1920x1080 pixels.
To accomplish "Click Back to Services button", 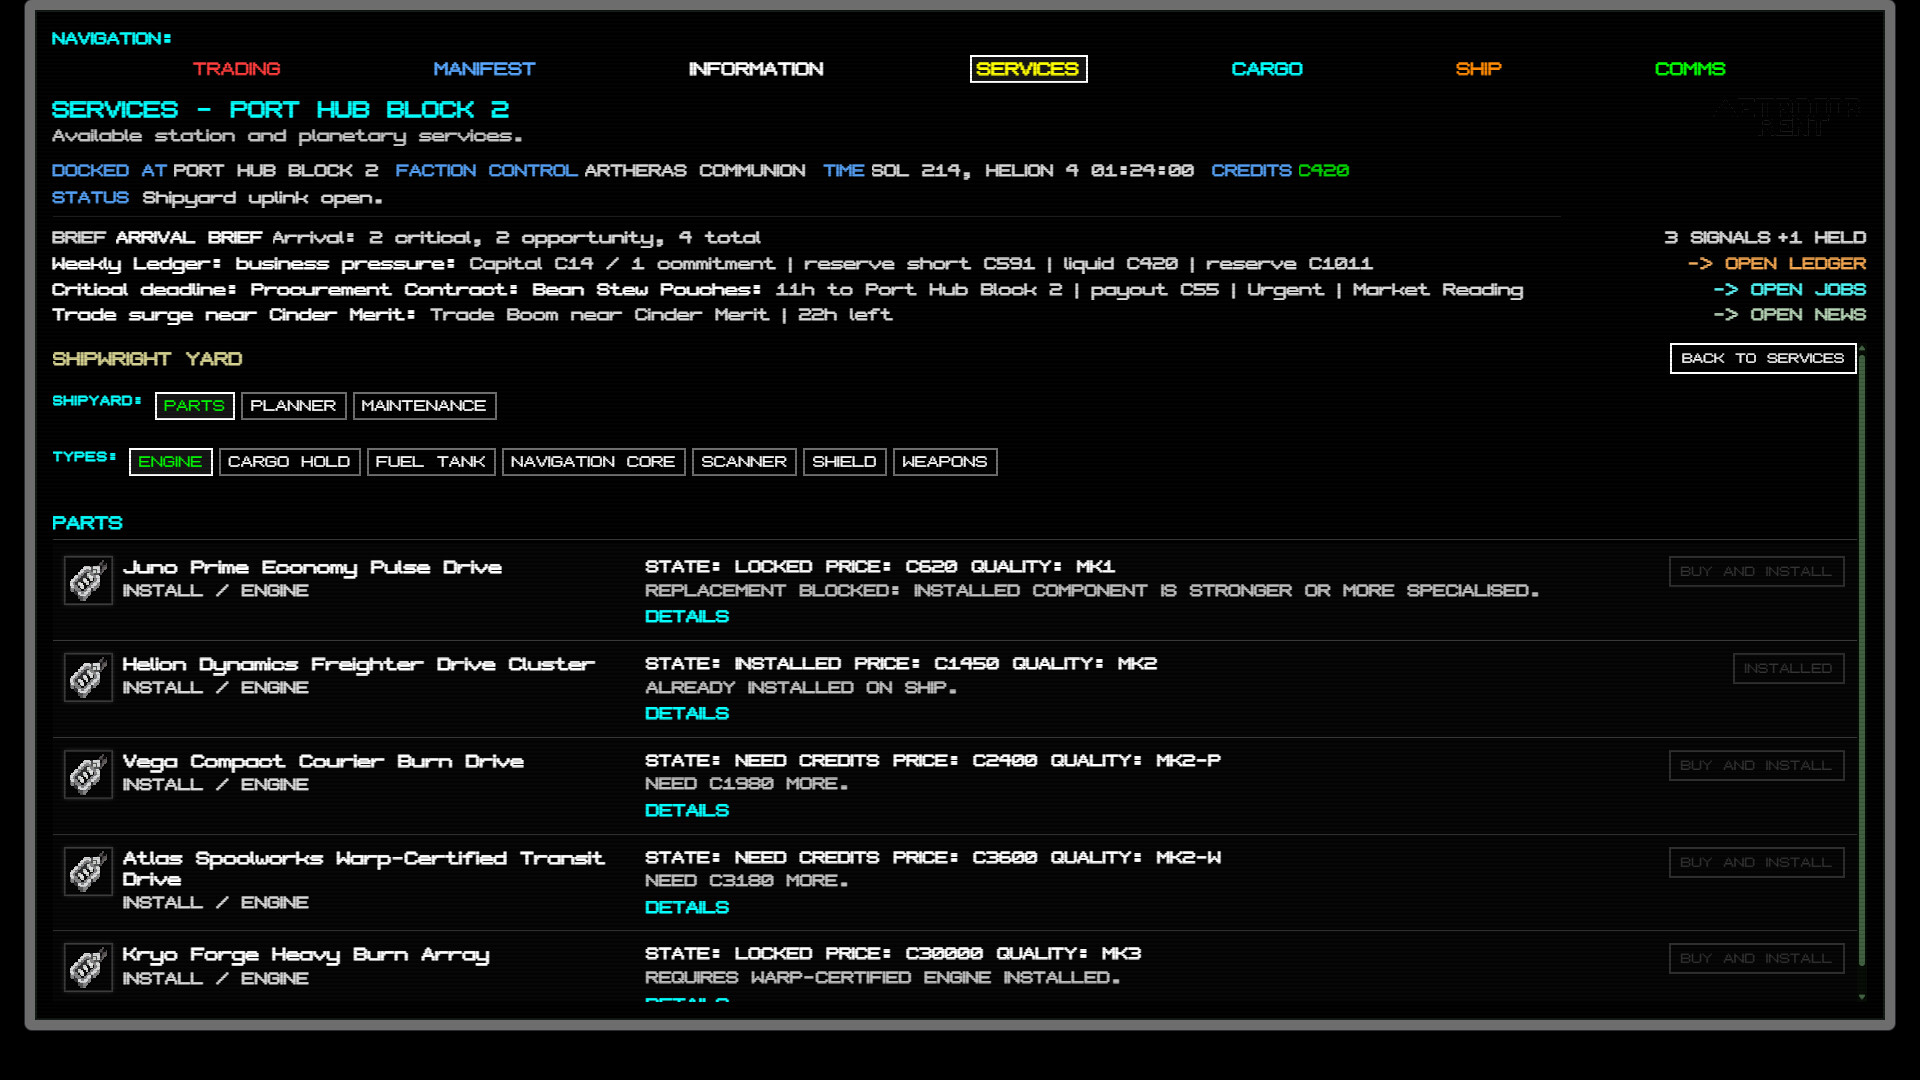I will coord(1763,358).
